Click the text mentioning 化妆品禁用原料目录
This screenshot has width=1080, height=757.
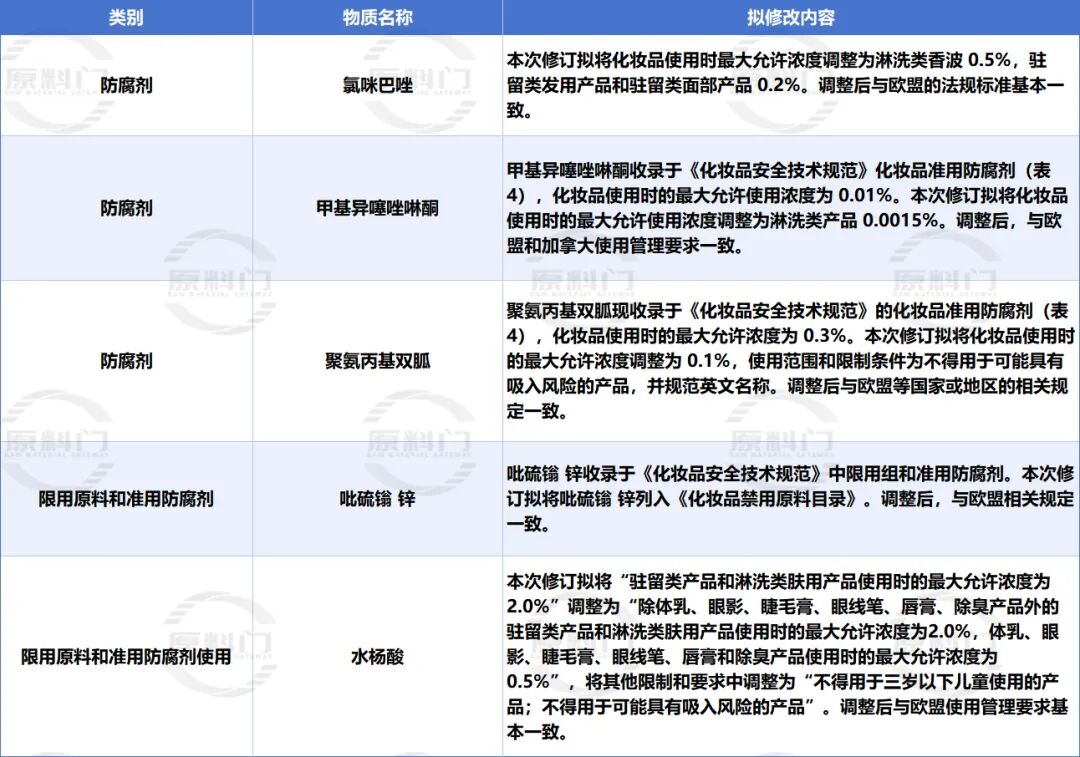click(x=790, y=499)
